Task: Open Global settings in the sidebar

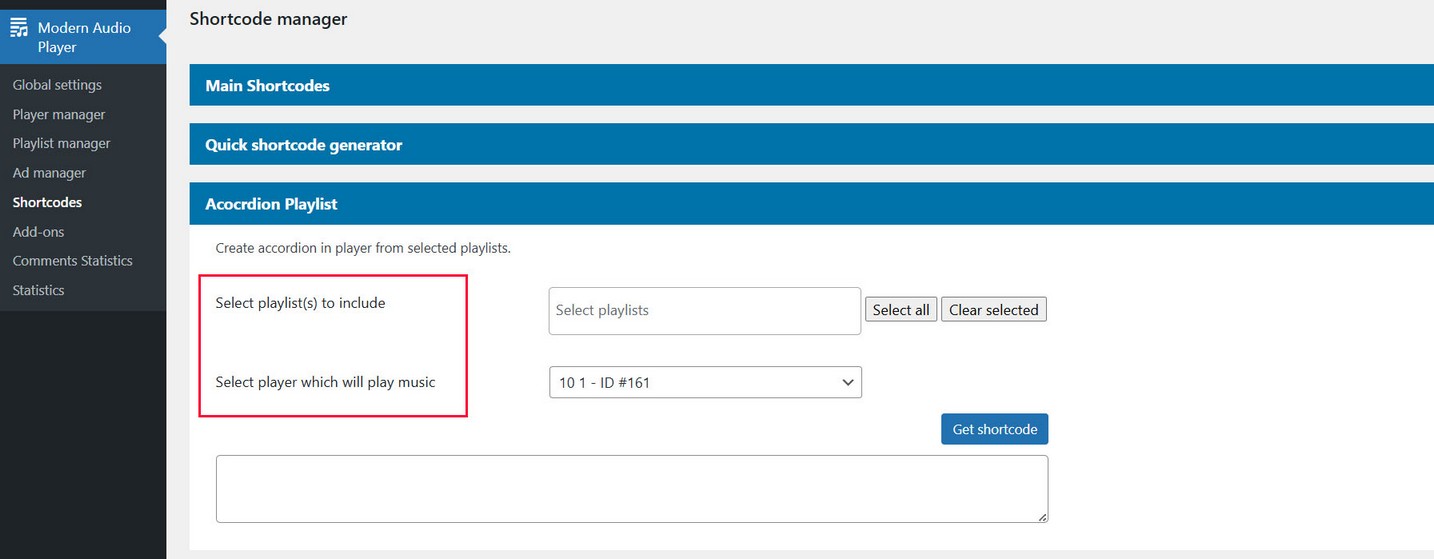Action: point(57,85)
